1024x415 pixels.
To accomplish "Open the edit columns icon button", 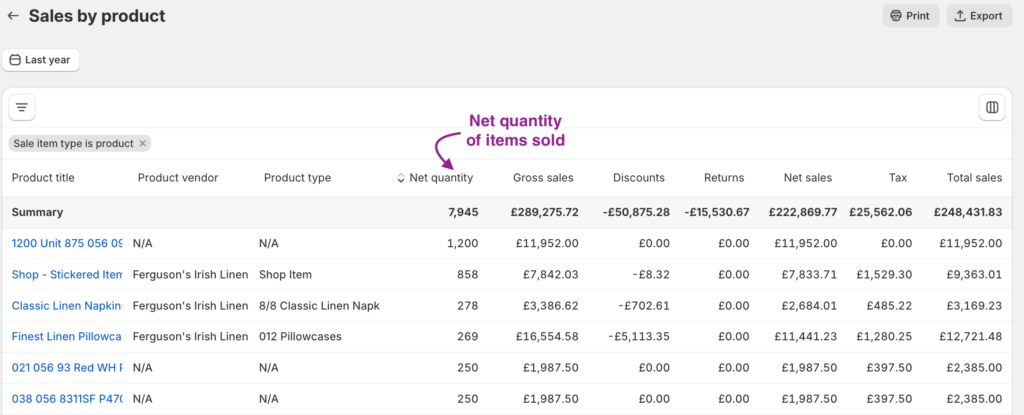I will click(x=992, y=107).
